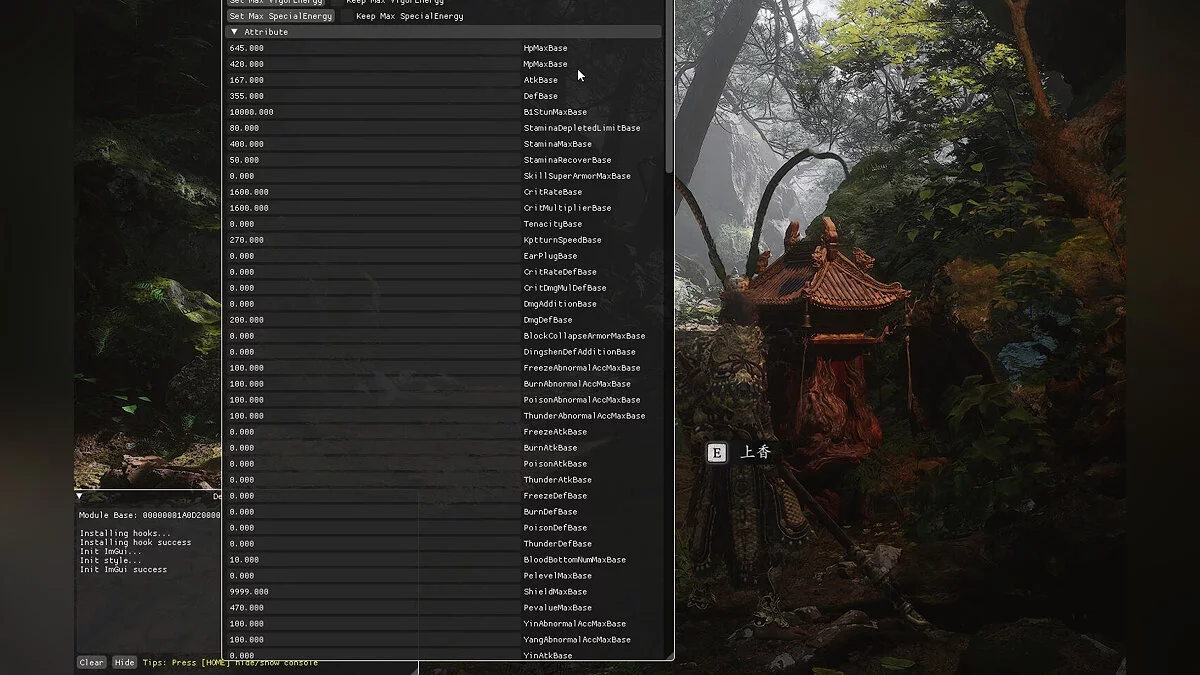This screenshot has height=675, width=1200.
Task: Click the FreezeAbnormalAccMaxBase value field
Action: [x=372, y=368]
